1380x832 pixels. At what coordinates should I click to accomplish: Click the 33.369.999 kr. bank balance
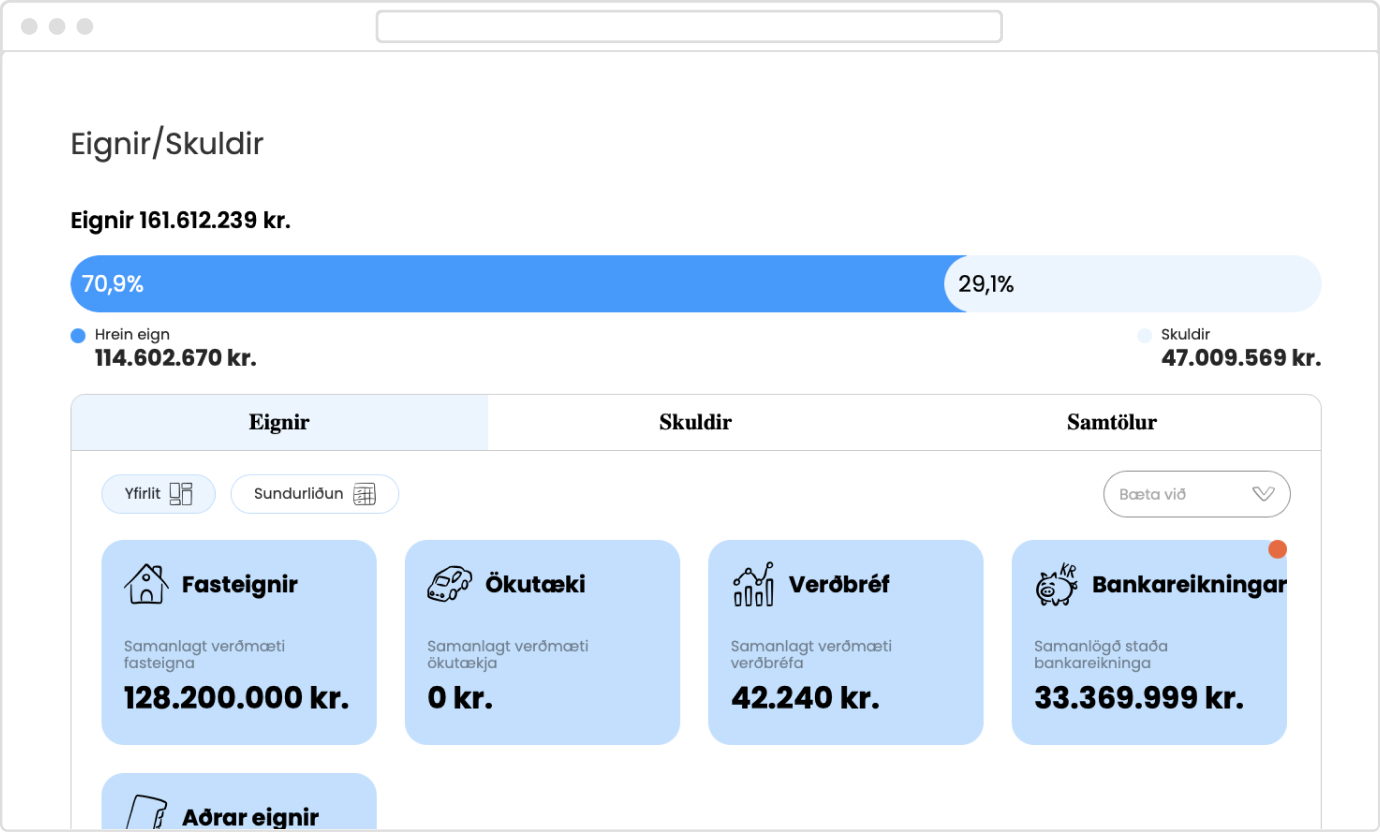[x=1139, y=698]
